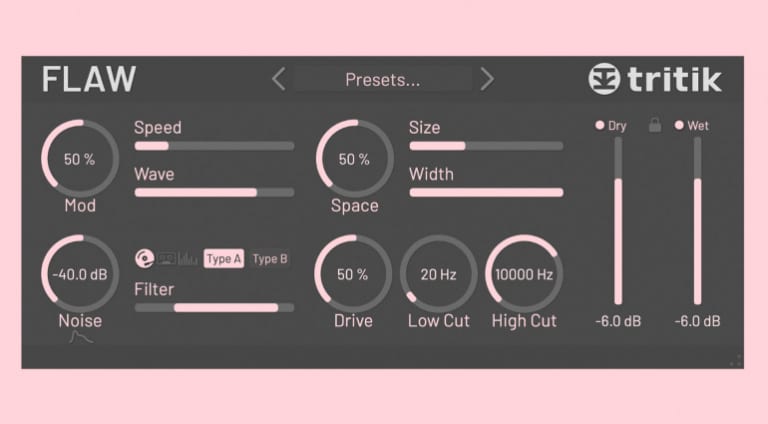Screen dimensions: 768x424
Task: Click the Width label
Action: click(432, 174)
